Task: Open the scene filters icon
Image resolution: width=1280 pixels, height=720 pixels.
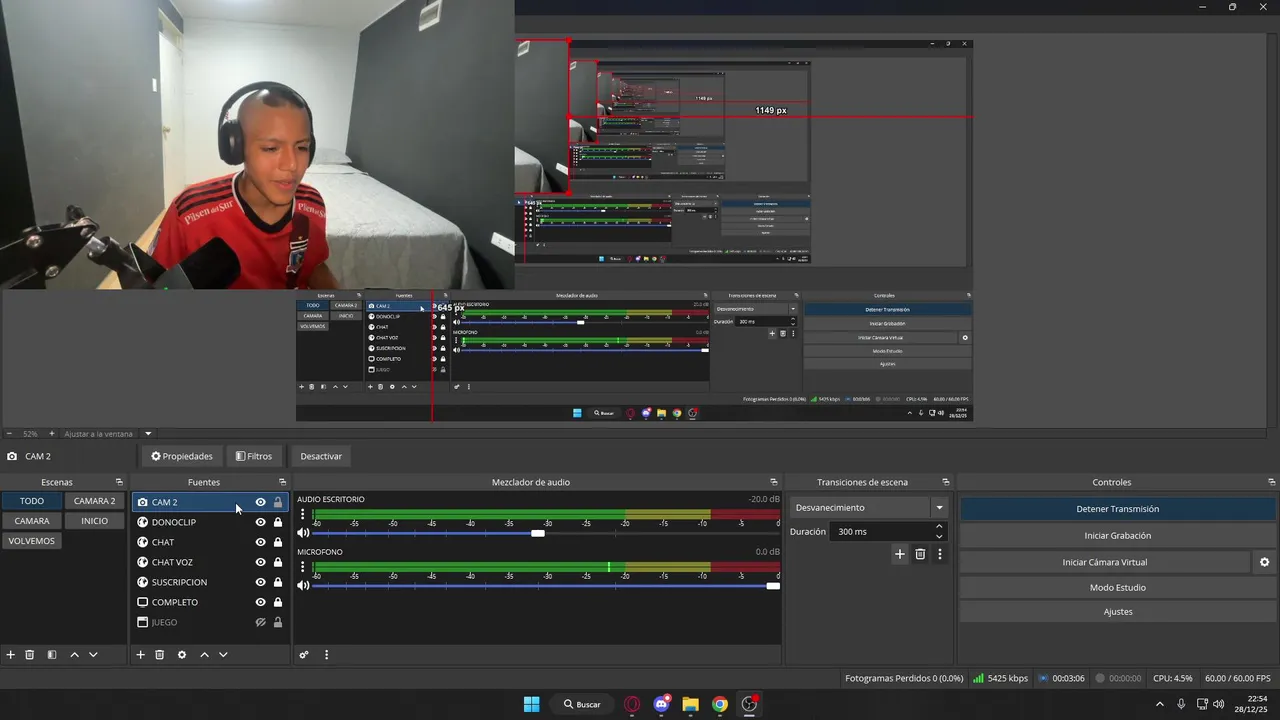Action: click(52, 655)
